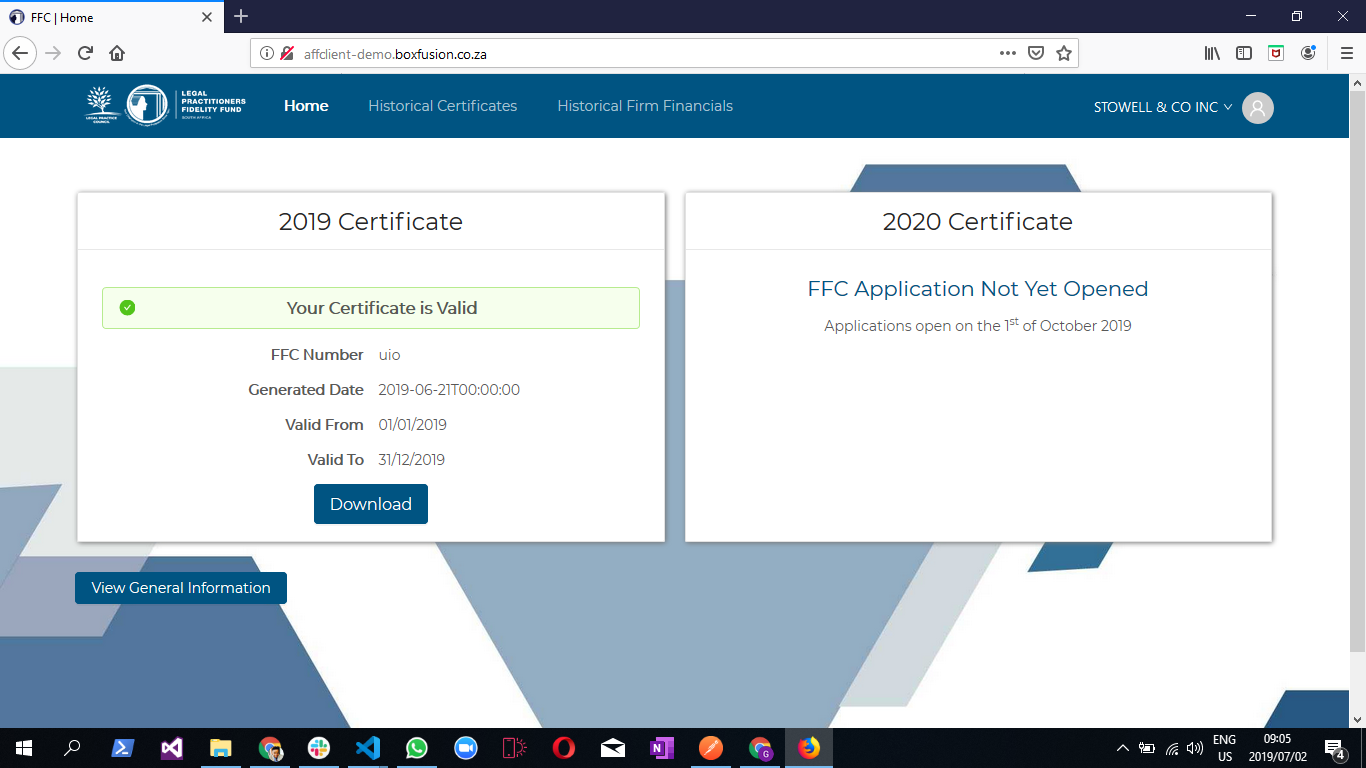Navigate back with the browser back arrow
Viewport: 1366px width, 768px height.
(20, 54)
